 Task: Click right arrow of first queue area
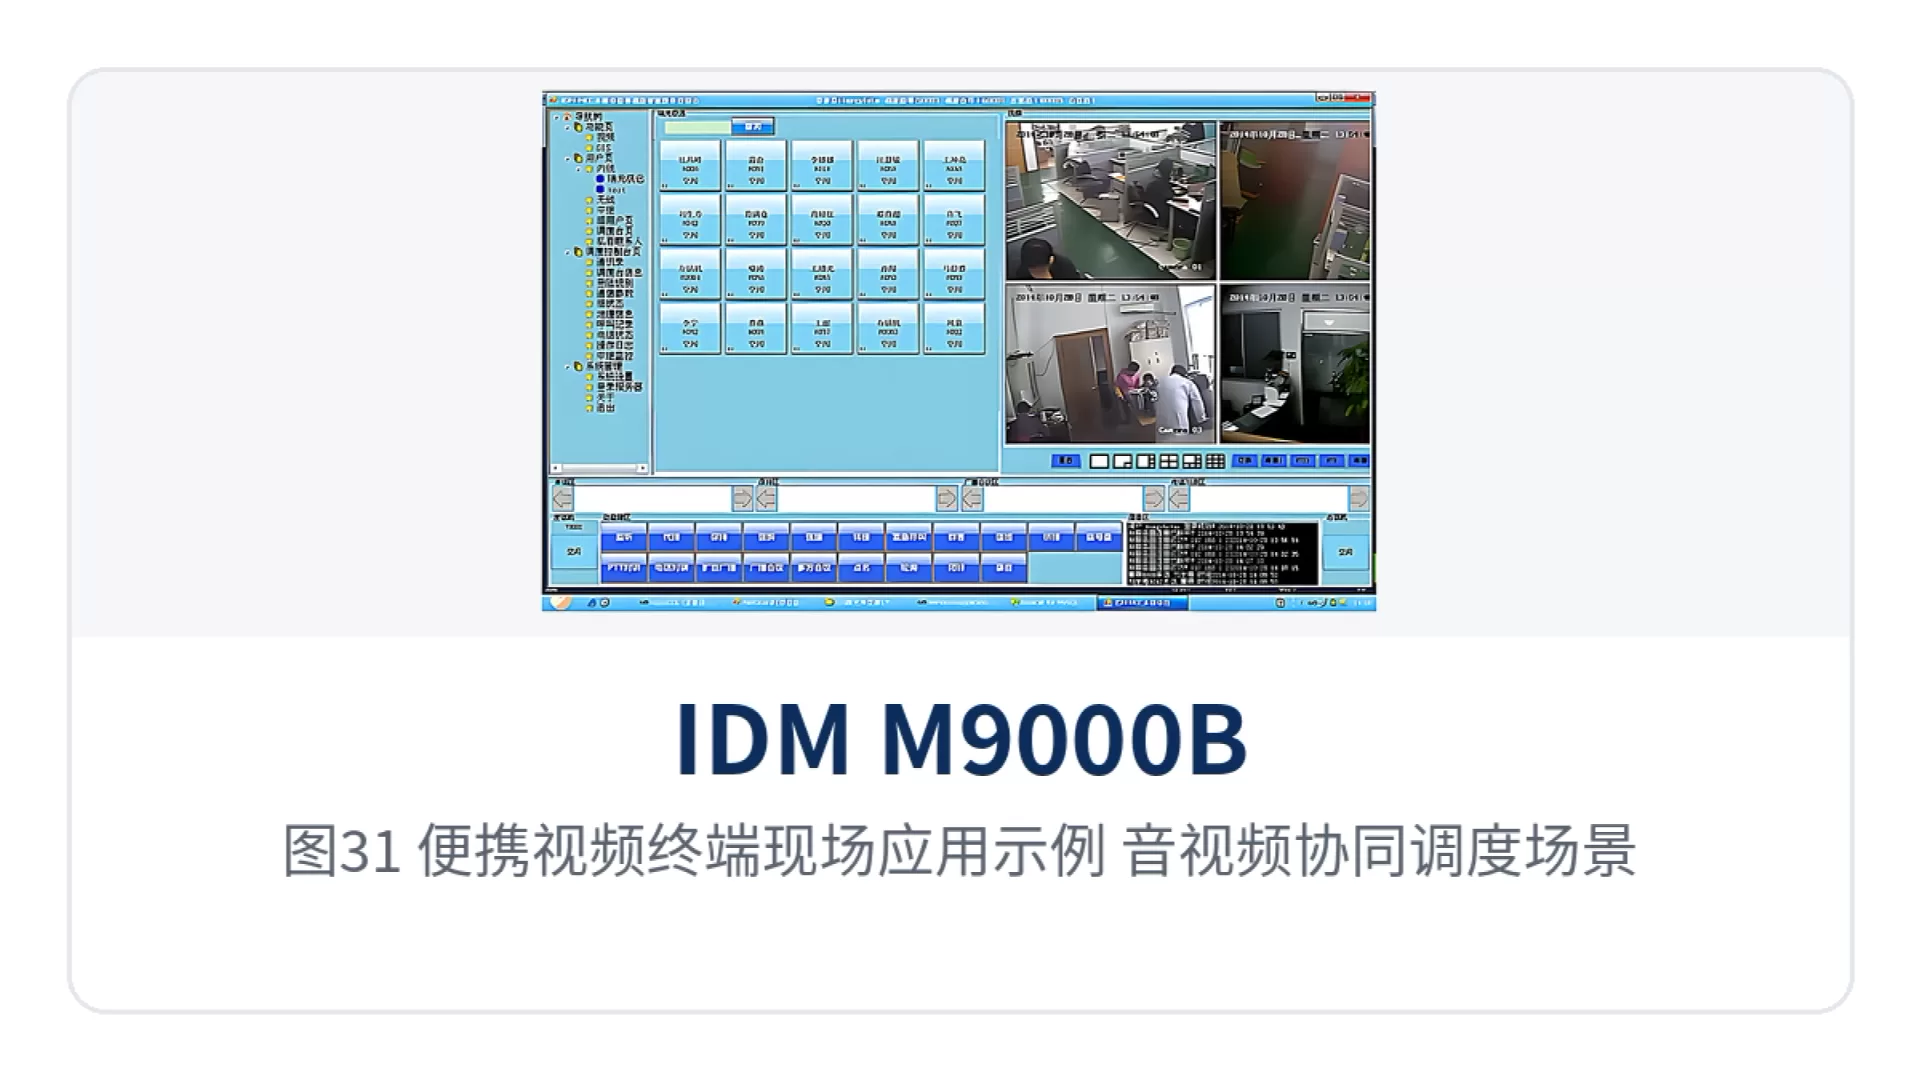(x=742, y=498)
